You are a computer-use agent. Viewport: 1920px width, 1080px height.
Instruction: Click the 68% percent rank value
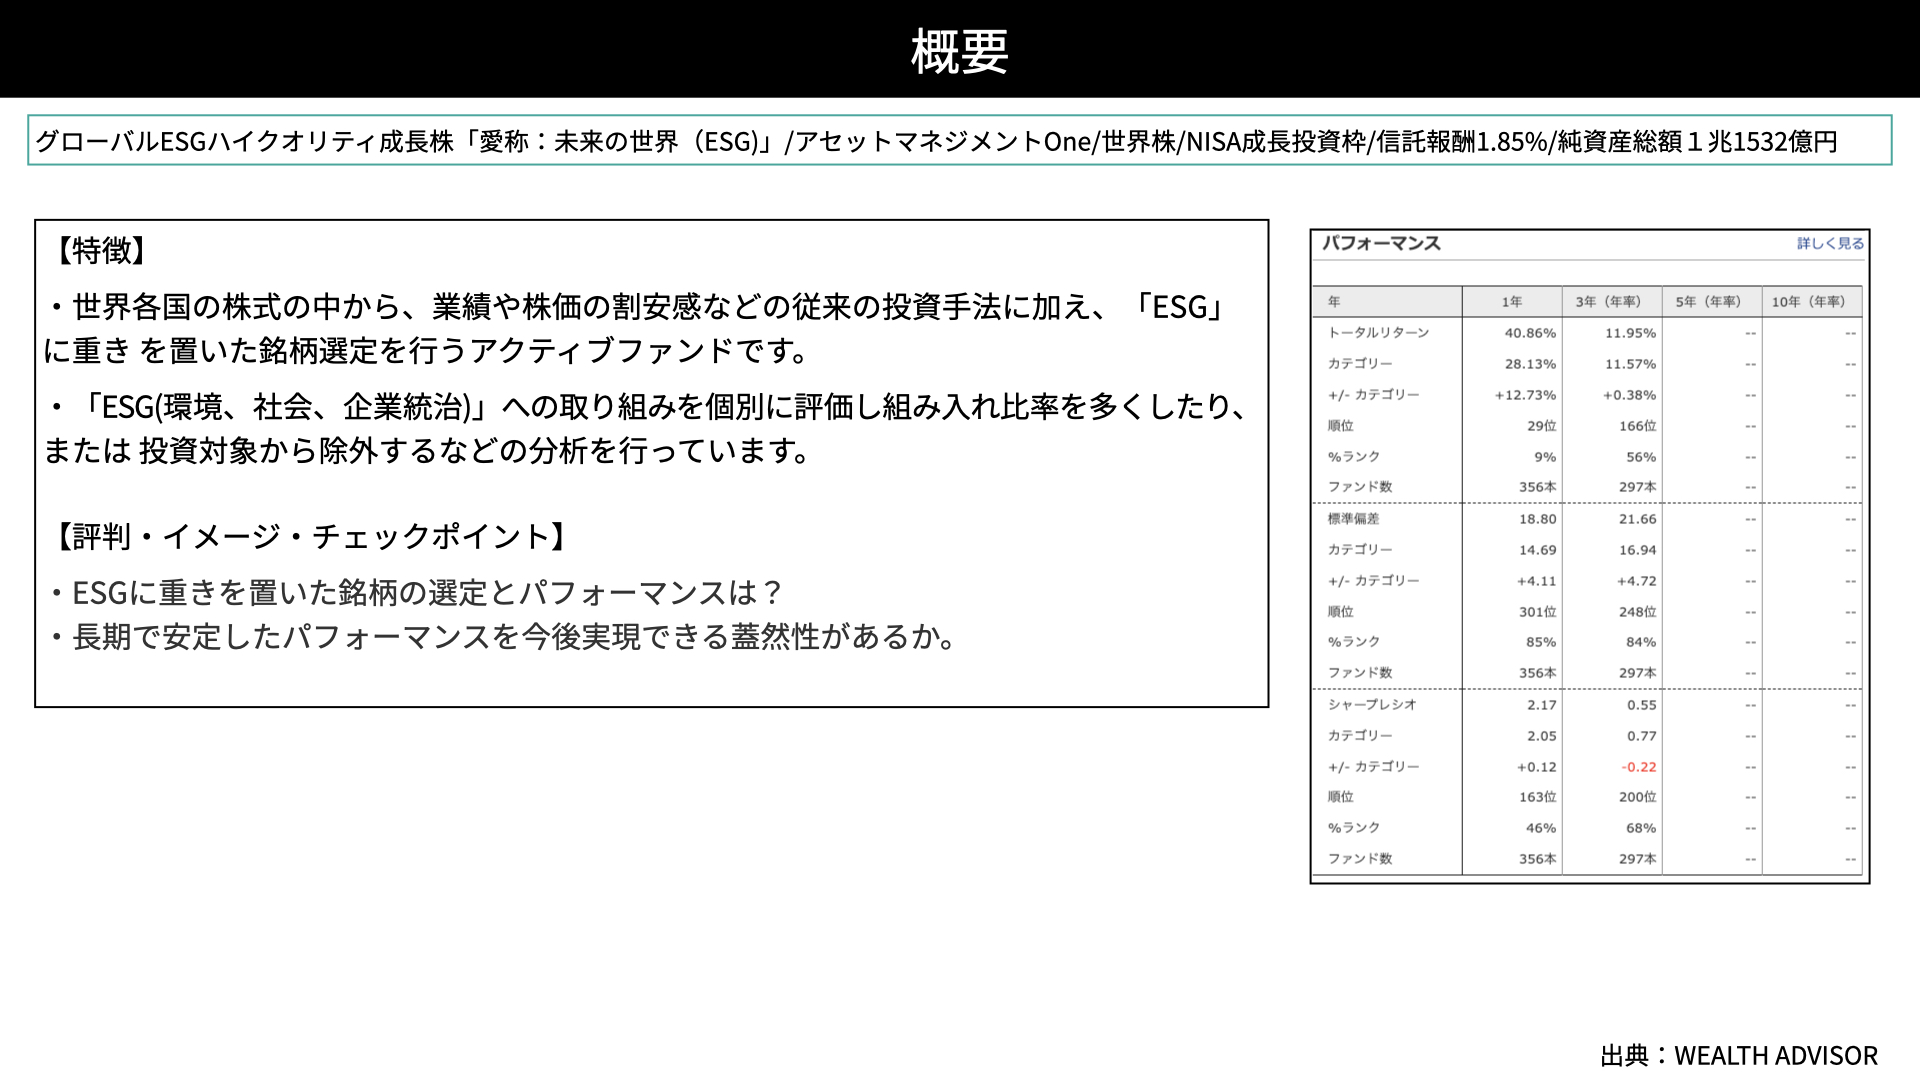(x=1641, y=828)
